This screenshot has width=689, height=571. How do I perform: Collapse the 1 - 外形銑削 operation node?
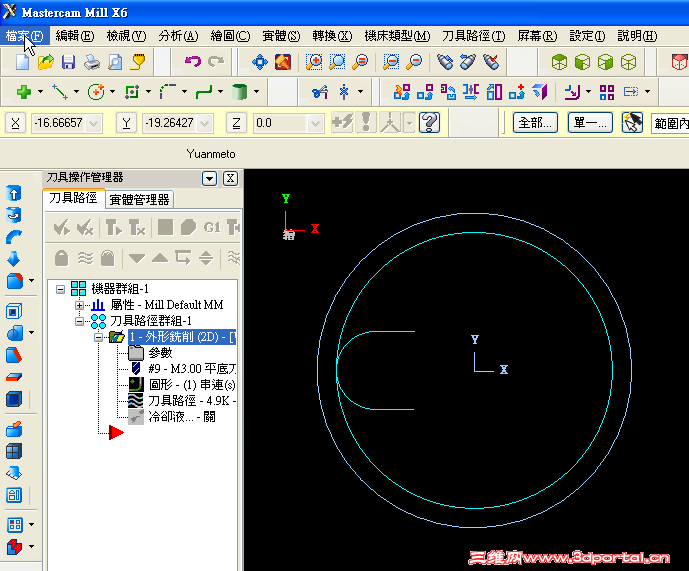tap(98, 338)
